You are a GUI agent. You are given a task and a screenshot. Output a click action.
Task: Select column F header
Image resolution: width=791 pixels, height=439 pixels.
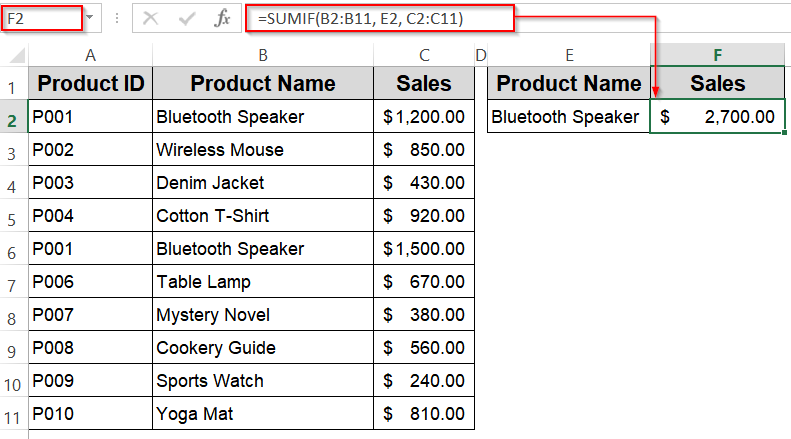click(x=718, y=54)
